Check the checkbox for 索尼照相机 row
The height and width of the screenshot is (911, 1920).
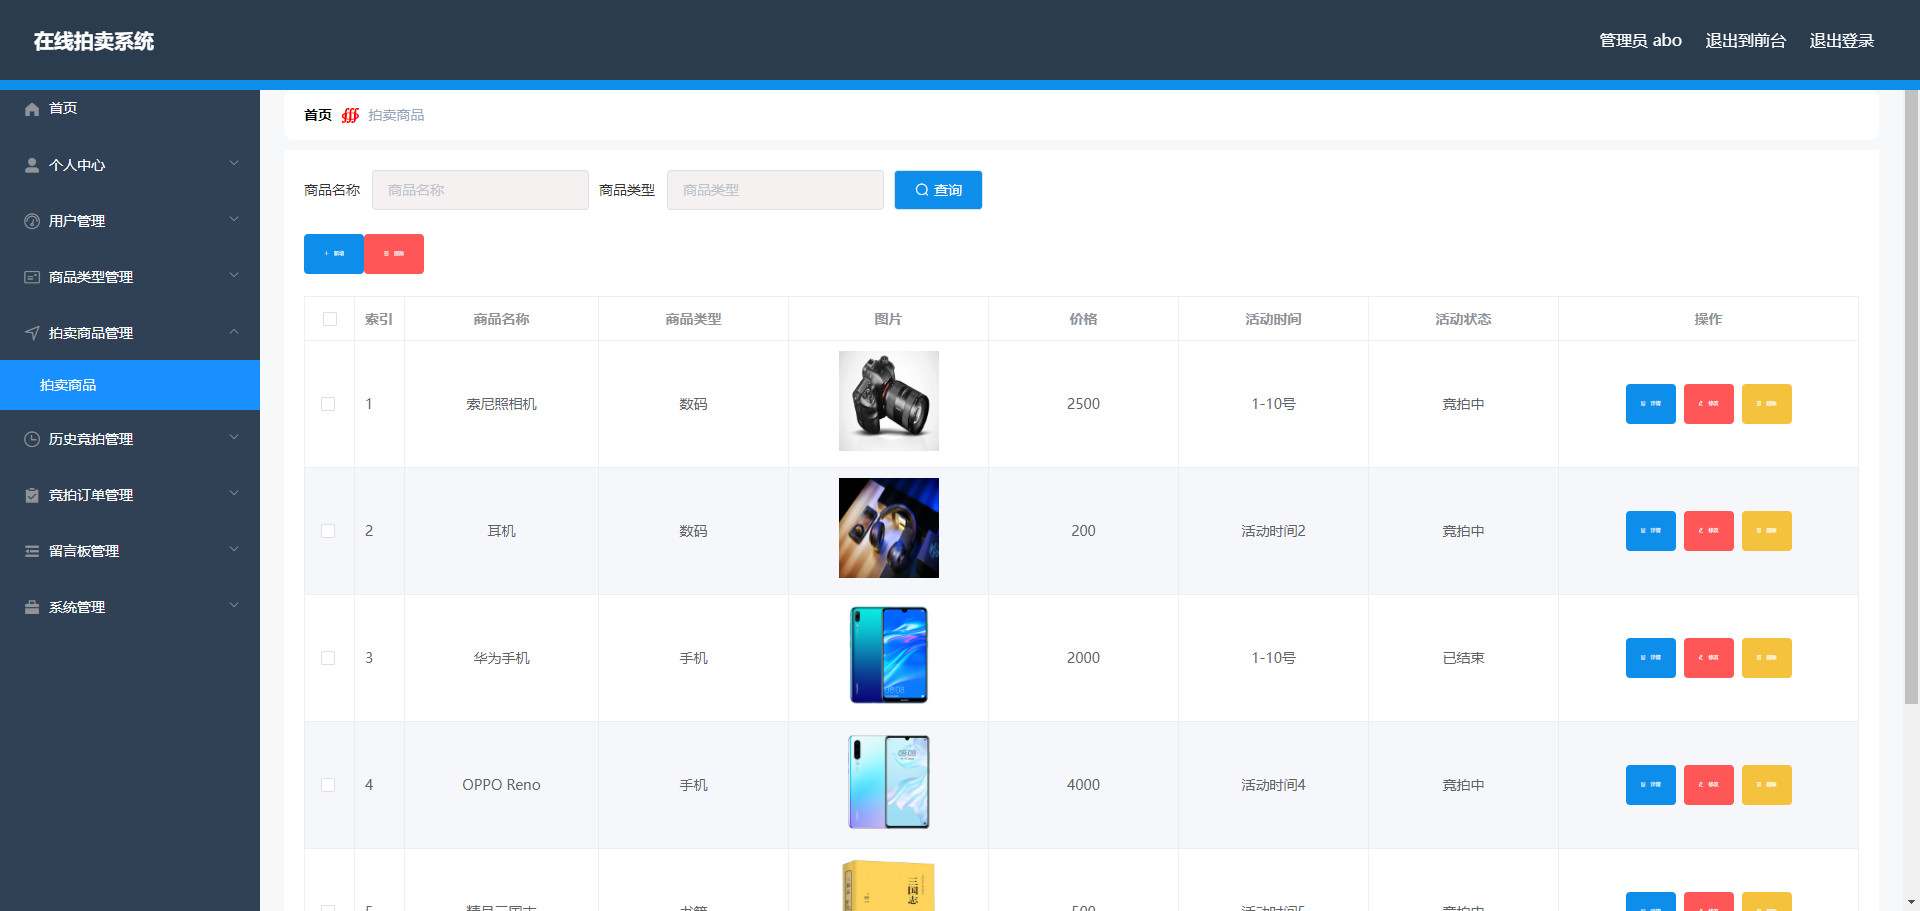coord(328,404)
